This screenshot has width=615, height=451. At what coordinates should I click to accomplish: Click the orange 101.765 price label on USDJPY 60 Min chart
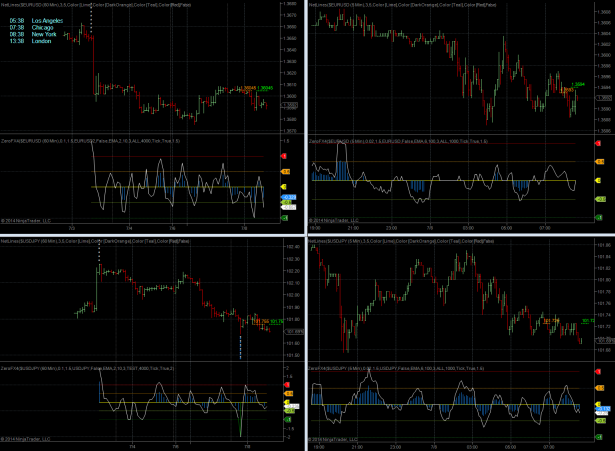tap(261, 322)
